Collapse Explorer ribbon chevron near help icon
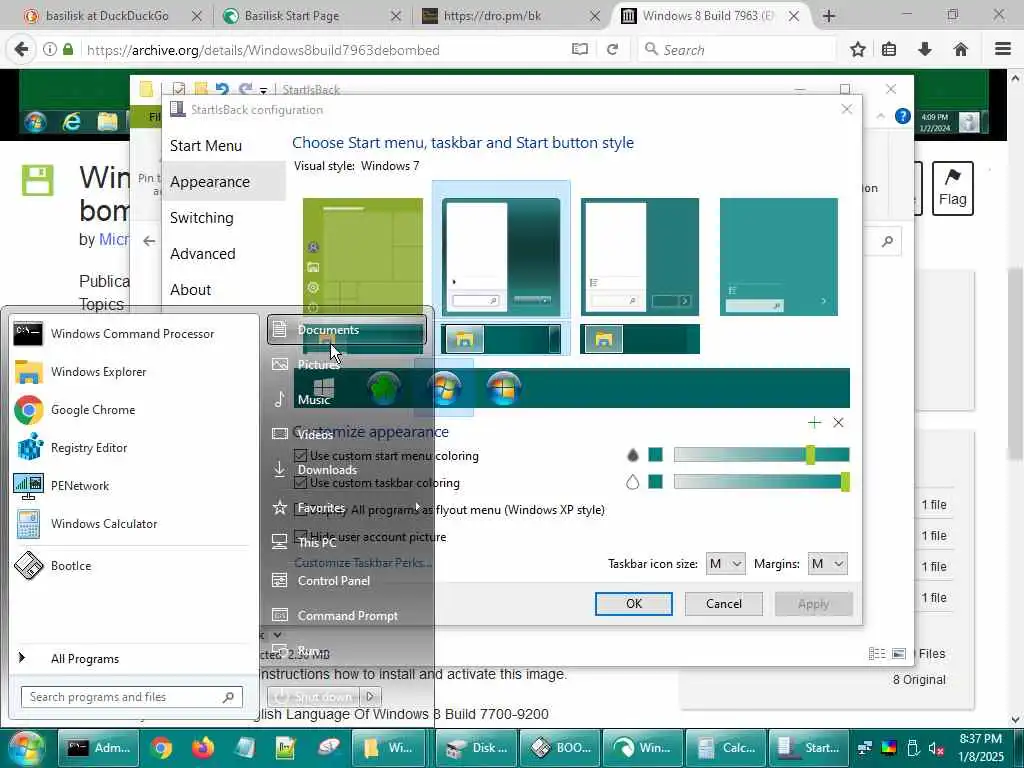1024x768 pixels. pyautogui.click(x=880, y=116)
